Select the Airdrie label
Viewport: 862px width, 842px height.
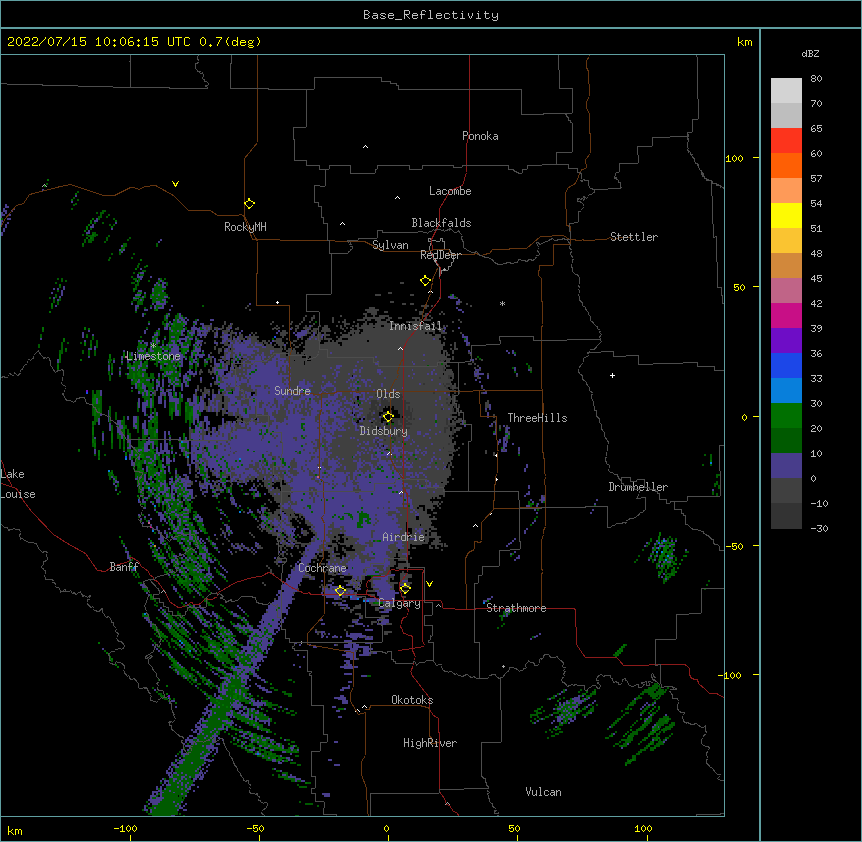[404, 537]
